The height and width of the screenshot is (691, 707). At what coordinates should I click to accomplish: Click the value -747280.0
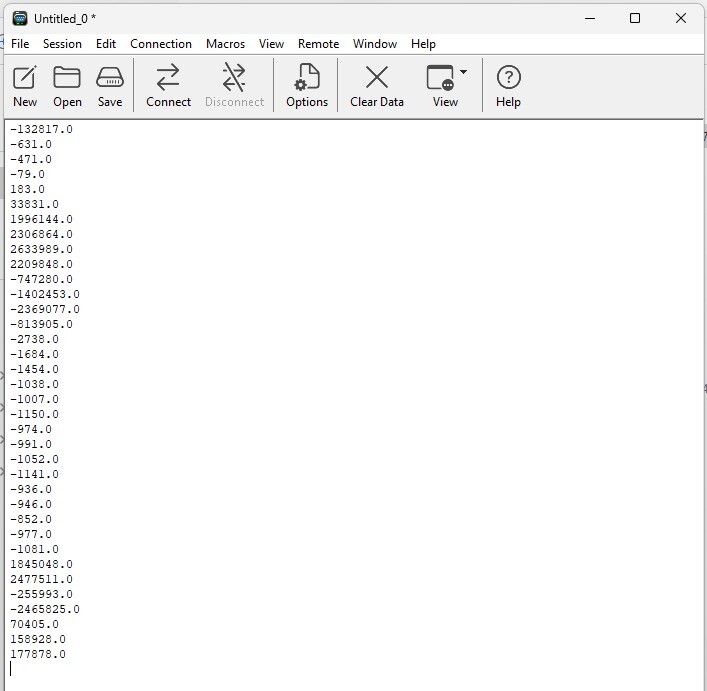pyautogui.click(x=41, y=279)
